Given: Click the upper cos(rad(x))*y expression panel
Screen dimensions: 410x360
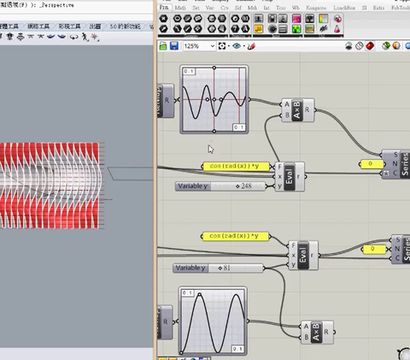Looking at the screenshot, I should pos(236,166).
